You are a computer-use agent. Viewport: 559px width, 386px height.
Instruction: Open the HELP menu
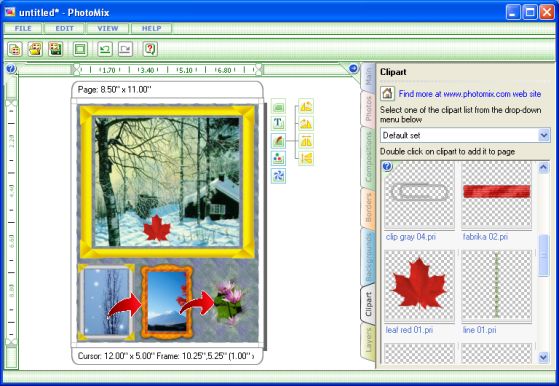152,29
